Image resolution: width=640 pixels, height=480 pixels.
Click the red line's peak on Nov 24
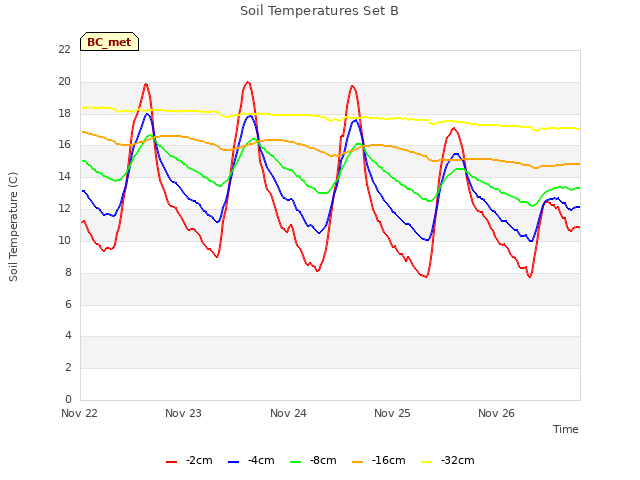coord(352,86)
